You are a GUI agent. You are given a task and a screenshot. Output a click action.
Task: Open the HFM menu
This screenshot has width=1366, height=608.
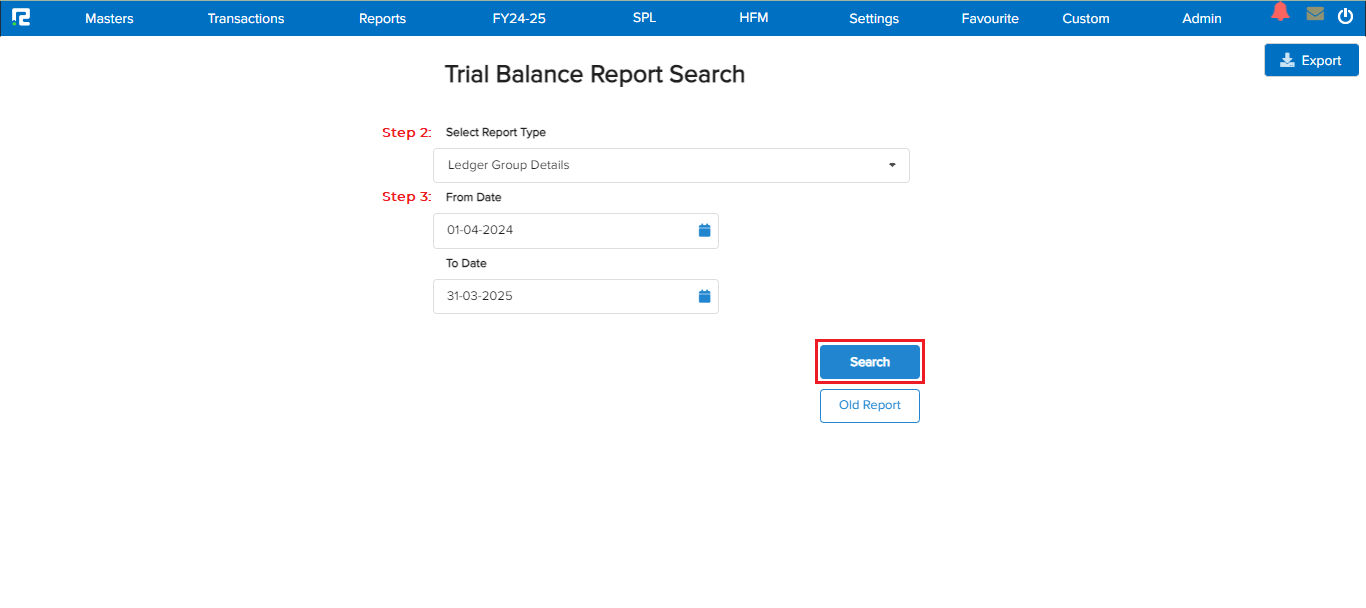(753, 18)
